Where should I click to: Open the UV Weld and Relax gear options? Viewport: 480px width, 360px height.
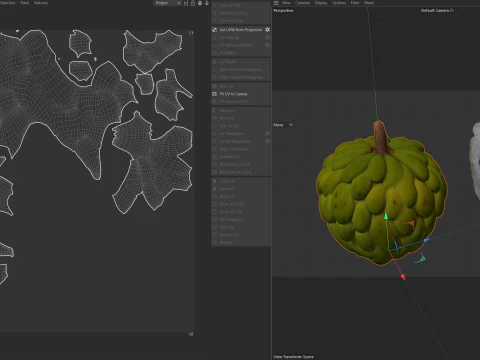267,45
